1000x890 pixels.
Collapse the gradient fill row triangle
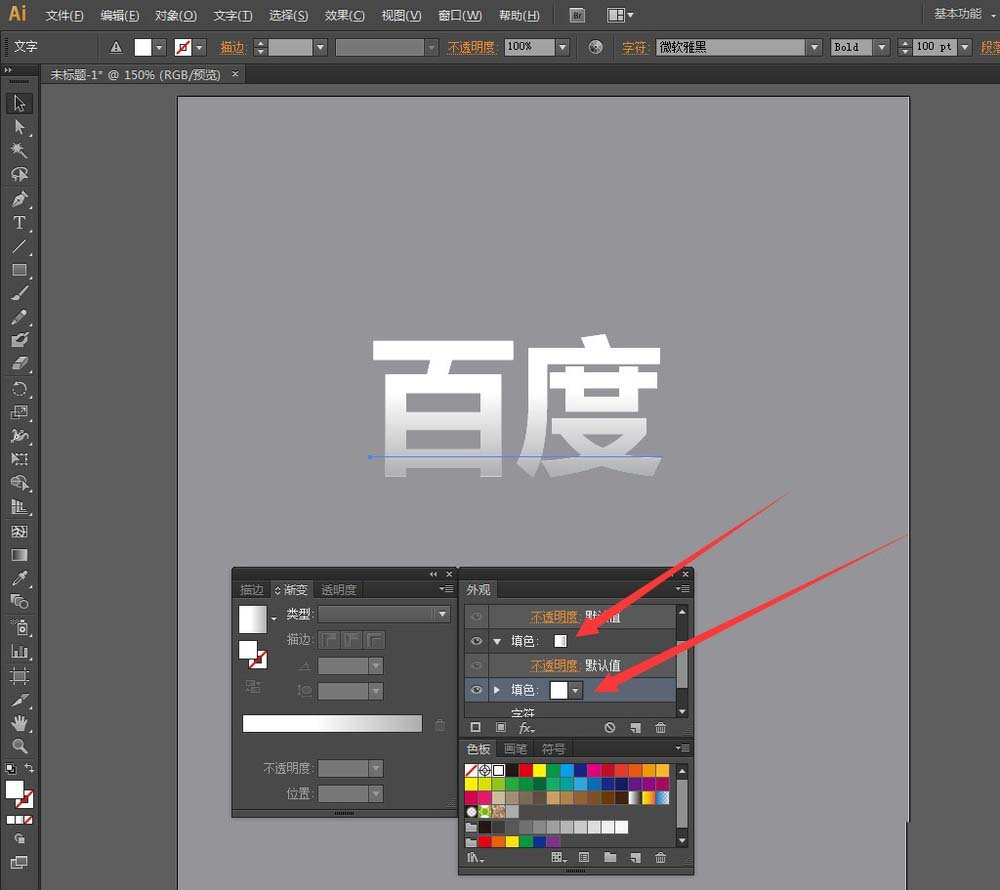(497, 641)
